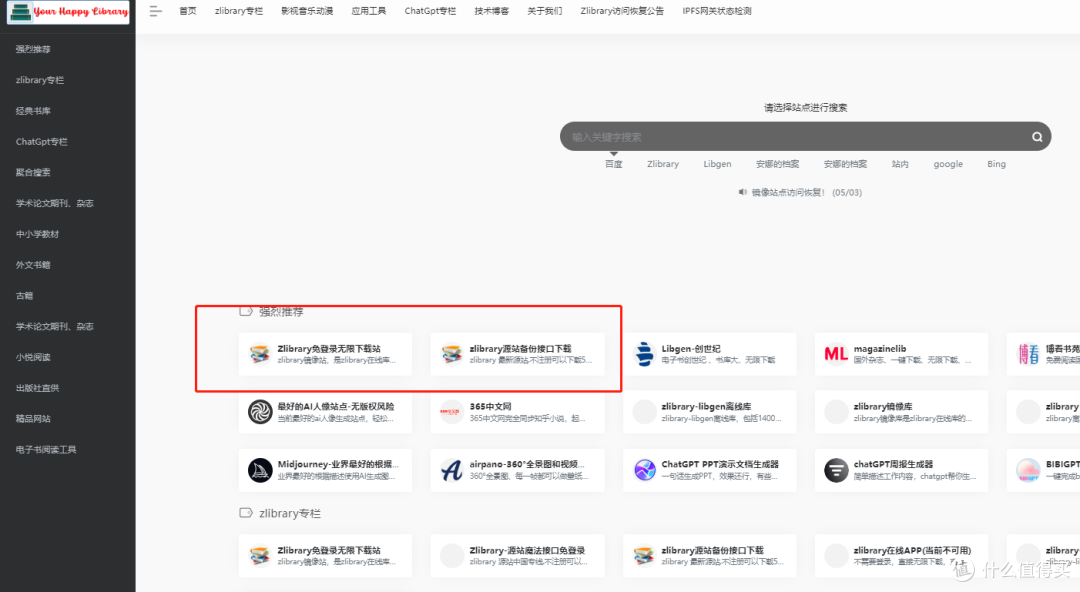The image size is (1080, 592).
Task: Click the book icon of zlibrary源站备份接口下载 under zlibrary专栏 heading
Action: [644, 555]
